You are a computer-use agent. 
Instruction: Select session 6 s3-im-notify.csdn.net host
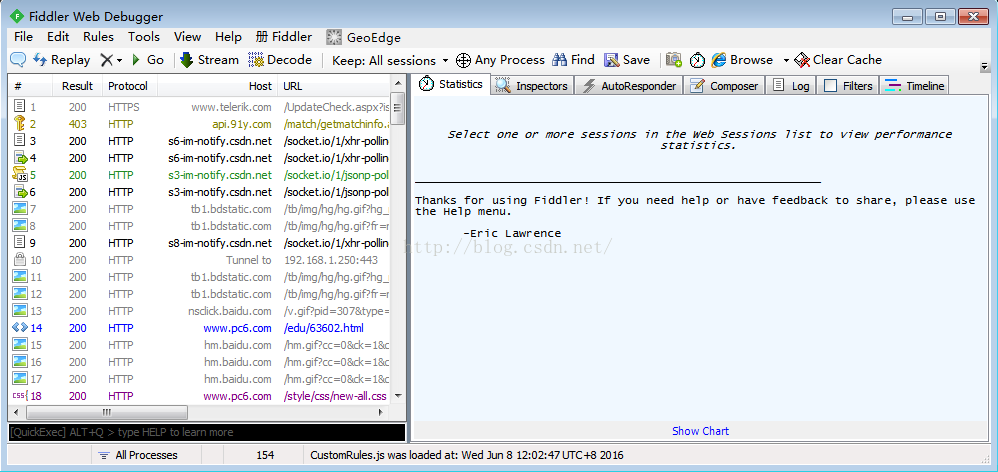pos(220,192)
